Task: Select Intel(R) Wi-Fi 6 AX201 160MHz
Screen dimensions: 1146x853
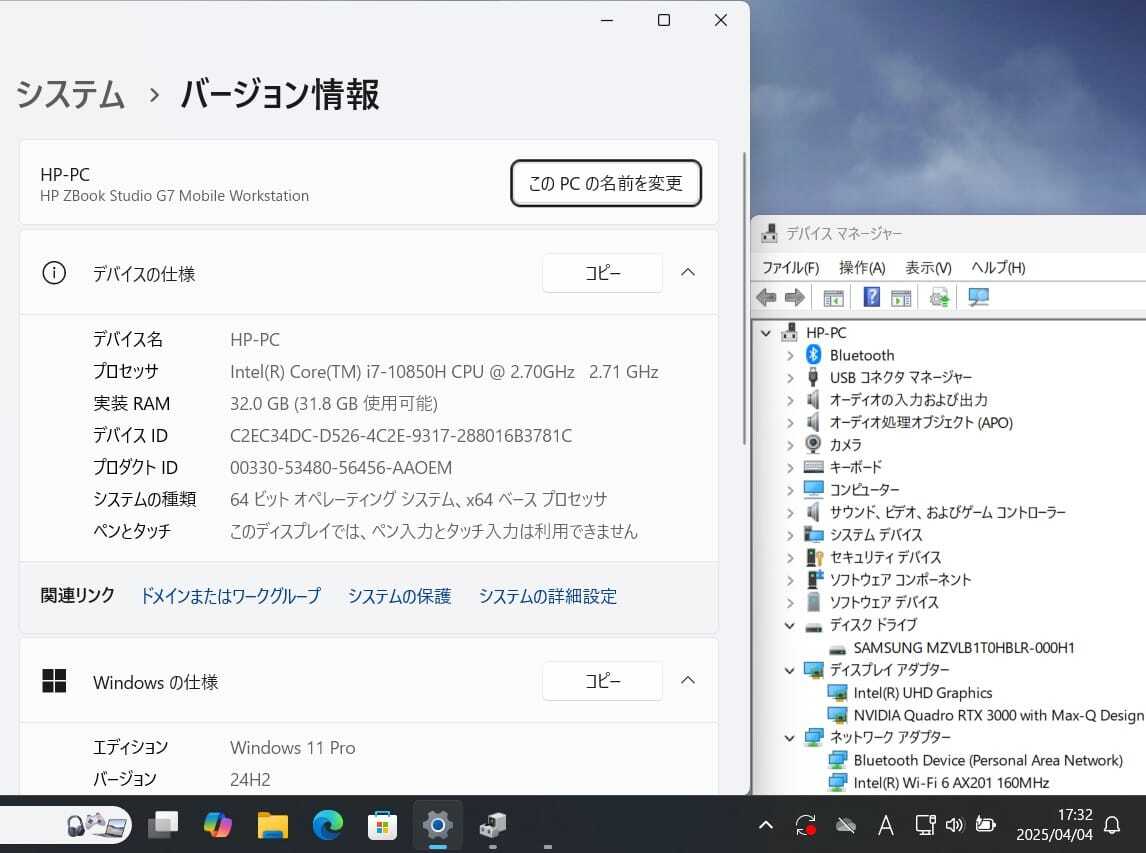Action: (951, 783)
